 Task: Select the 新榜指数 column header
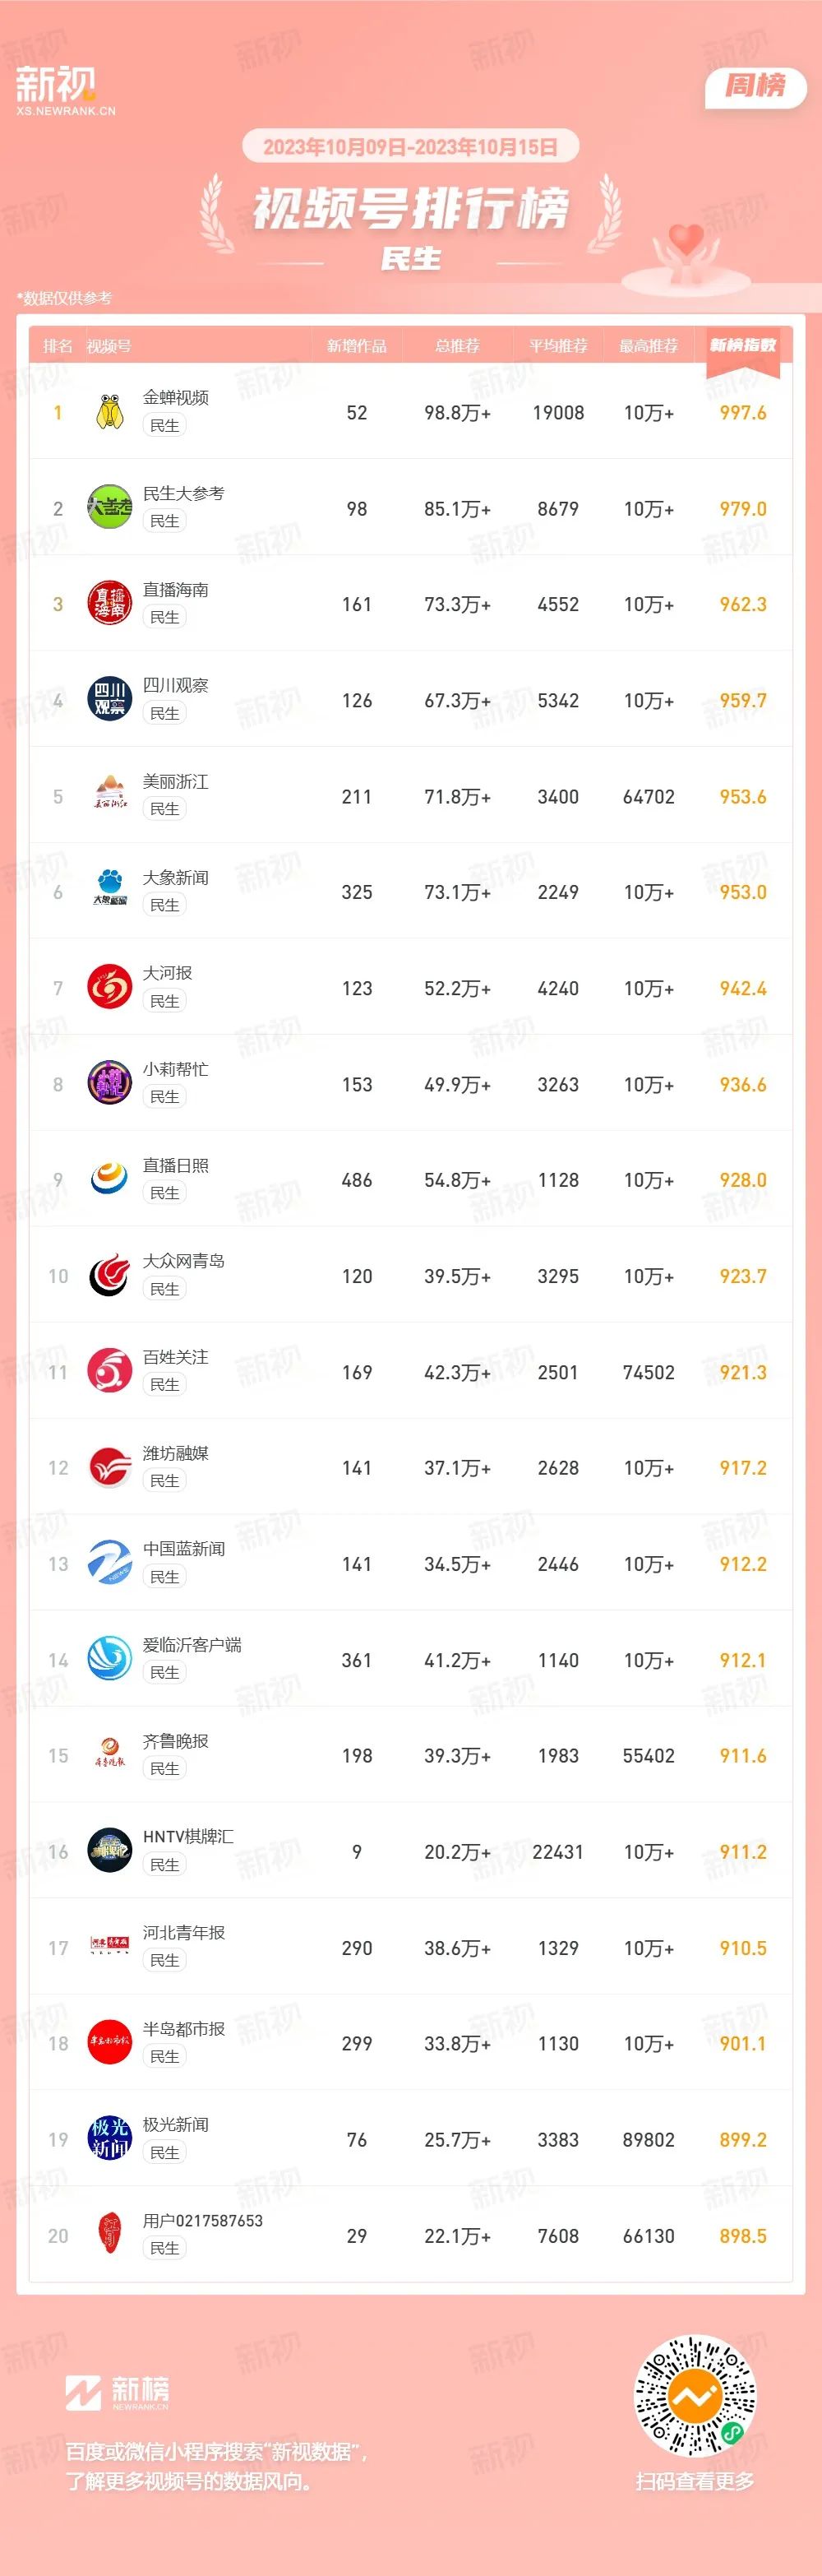(x=743, y=345)
